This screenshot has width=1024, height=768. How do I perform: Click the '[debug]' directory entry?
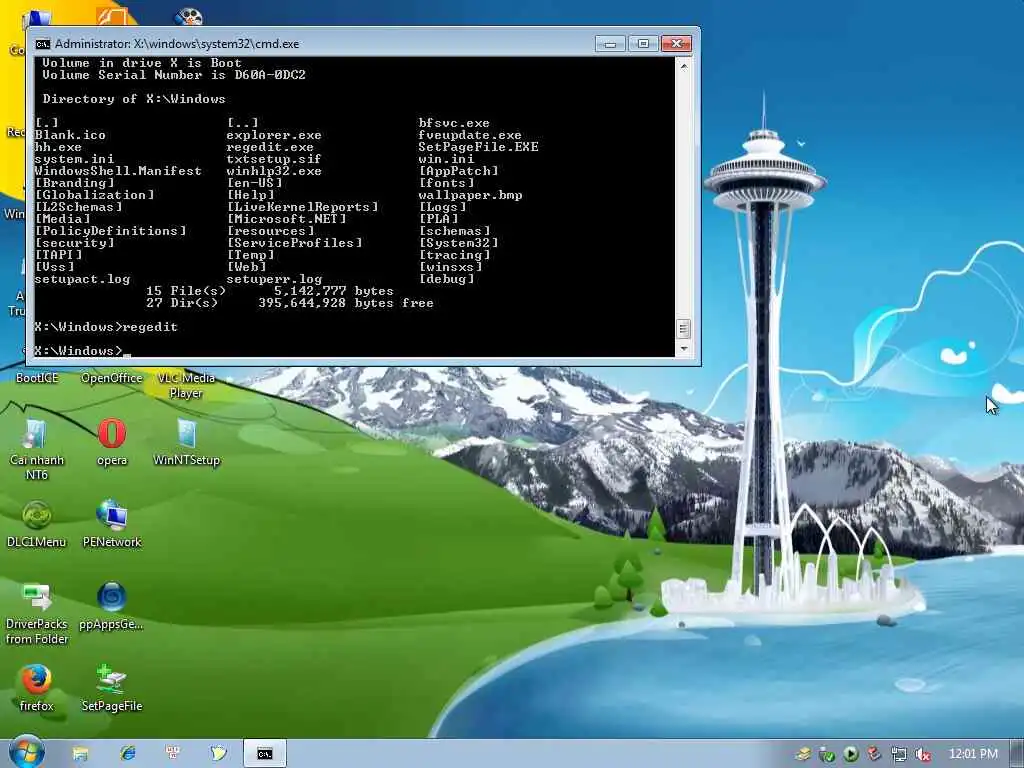446,280
